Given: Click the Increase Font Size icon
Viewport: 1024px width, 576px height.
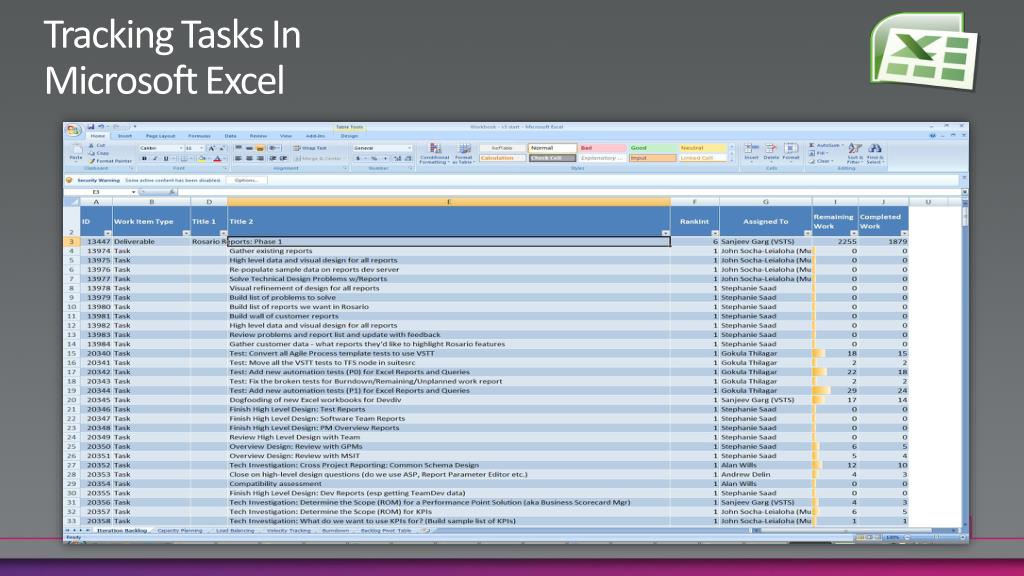Looking at the screenshot, I should pyautogui.click(x=211, y=148).
